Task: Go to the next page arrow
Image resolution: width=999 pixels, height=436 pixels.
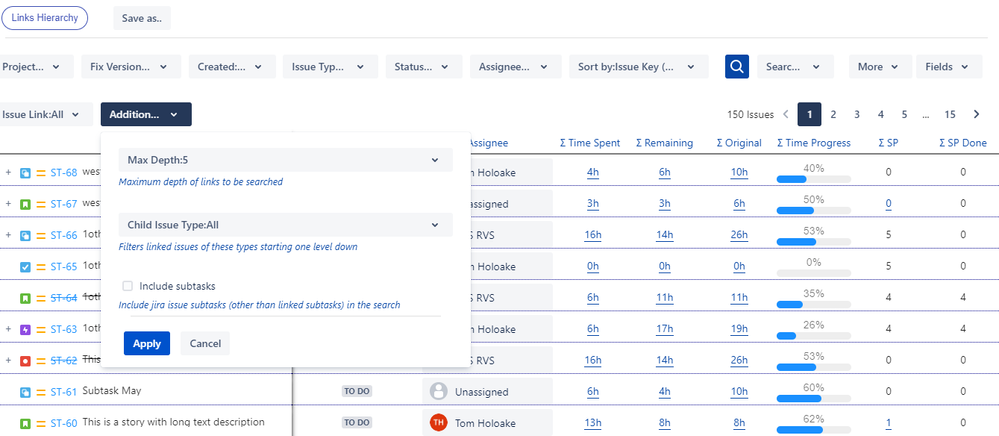Action: 977,115
